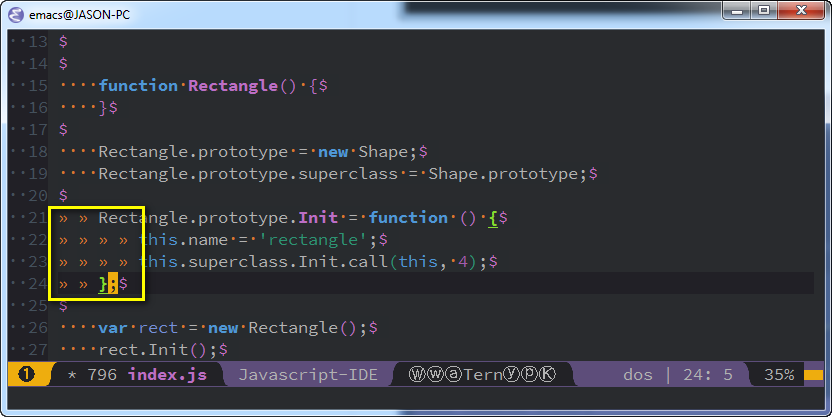Screen dimensions: 832x417
Task: Click the circled K minor-mode icon
Action: point(548,375)
